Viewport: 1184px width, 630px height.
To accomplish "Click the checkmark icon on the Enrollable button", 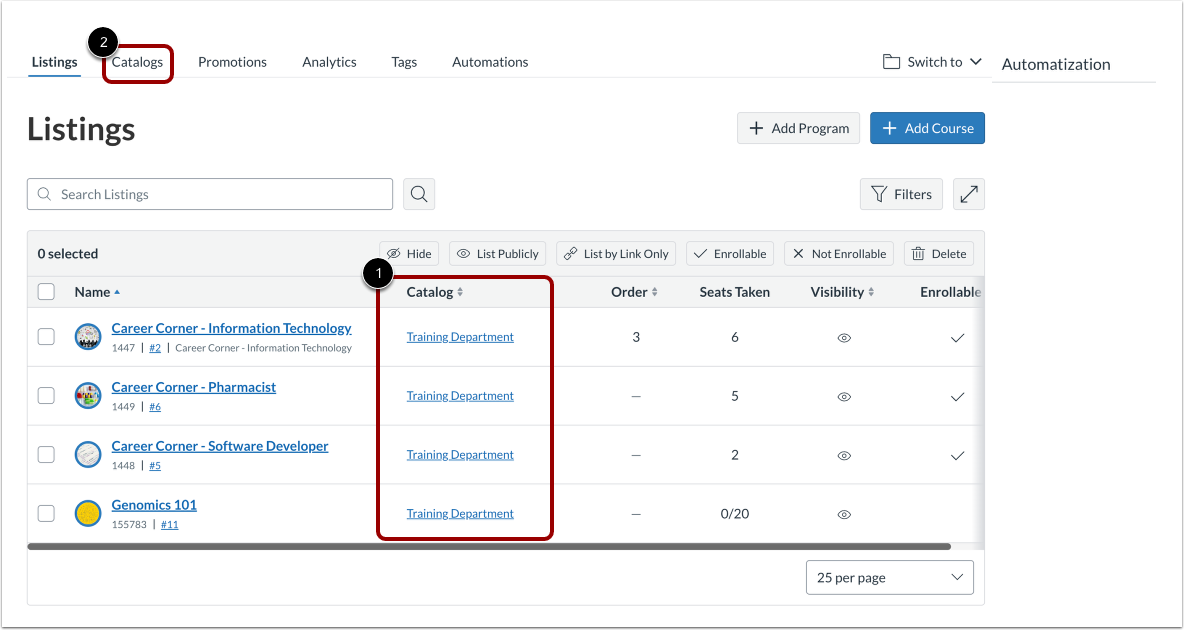I will pyautogui.click(x=702, y=253).
